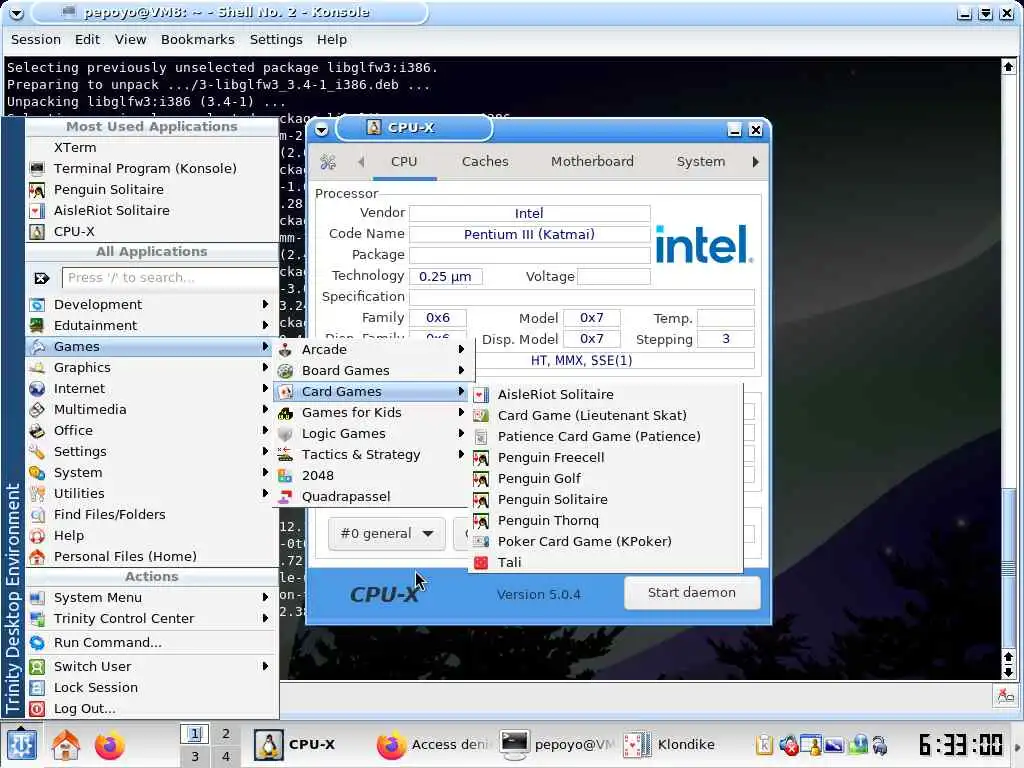
Task: Open the Settings menu in Konsole
Action: pyautogui.click(x=276, y=40)
